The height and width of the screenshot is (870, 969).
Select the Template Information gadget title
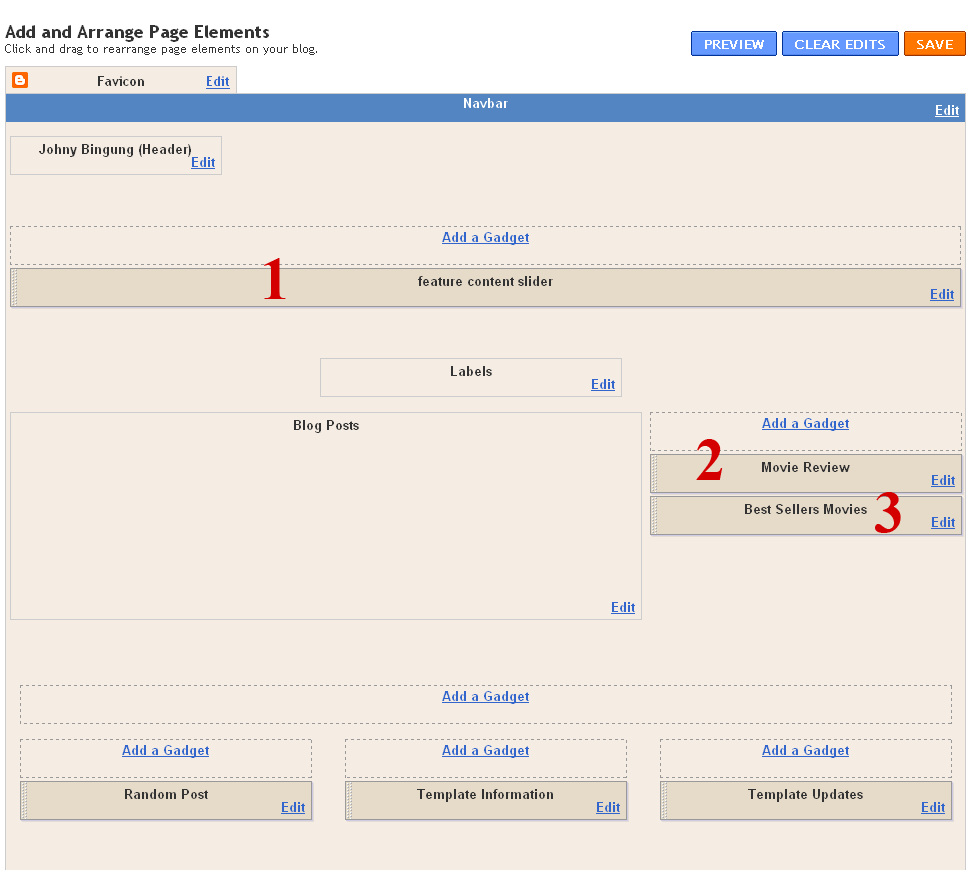485,795
